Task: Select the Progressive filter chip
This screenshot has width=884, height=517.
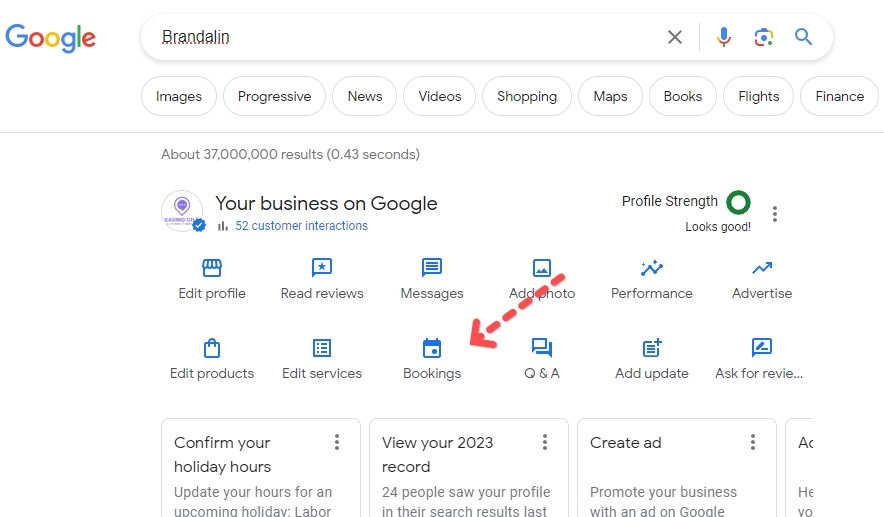Action: [x=275, y=96]
